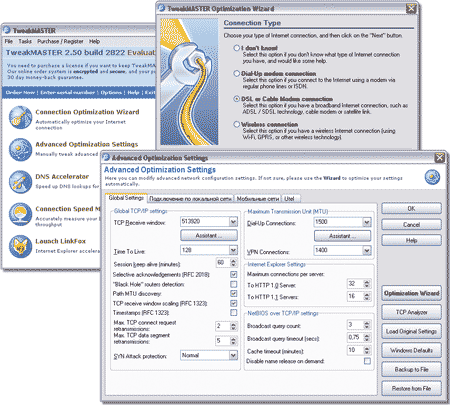Open the DNS Accelerator icon

[20, 182]
